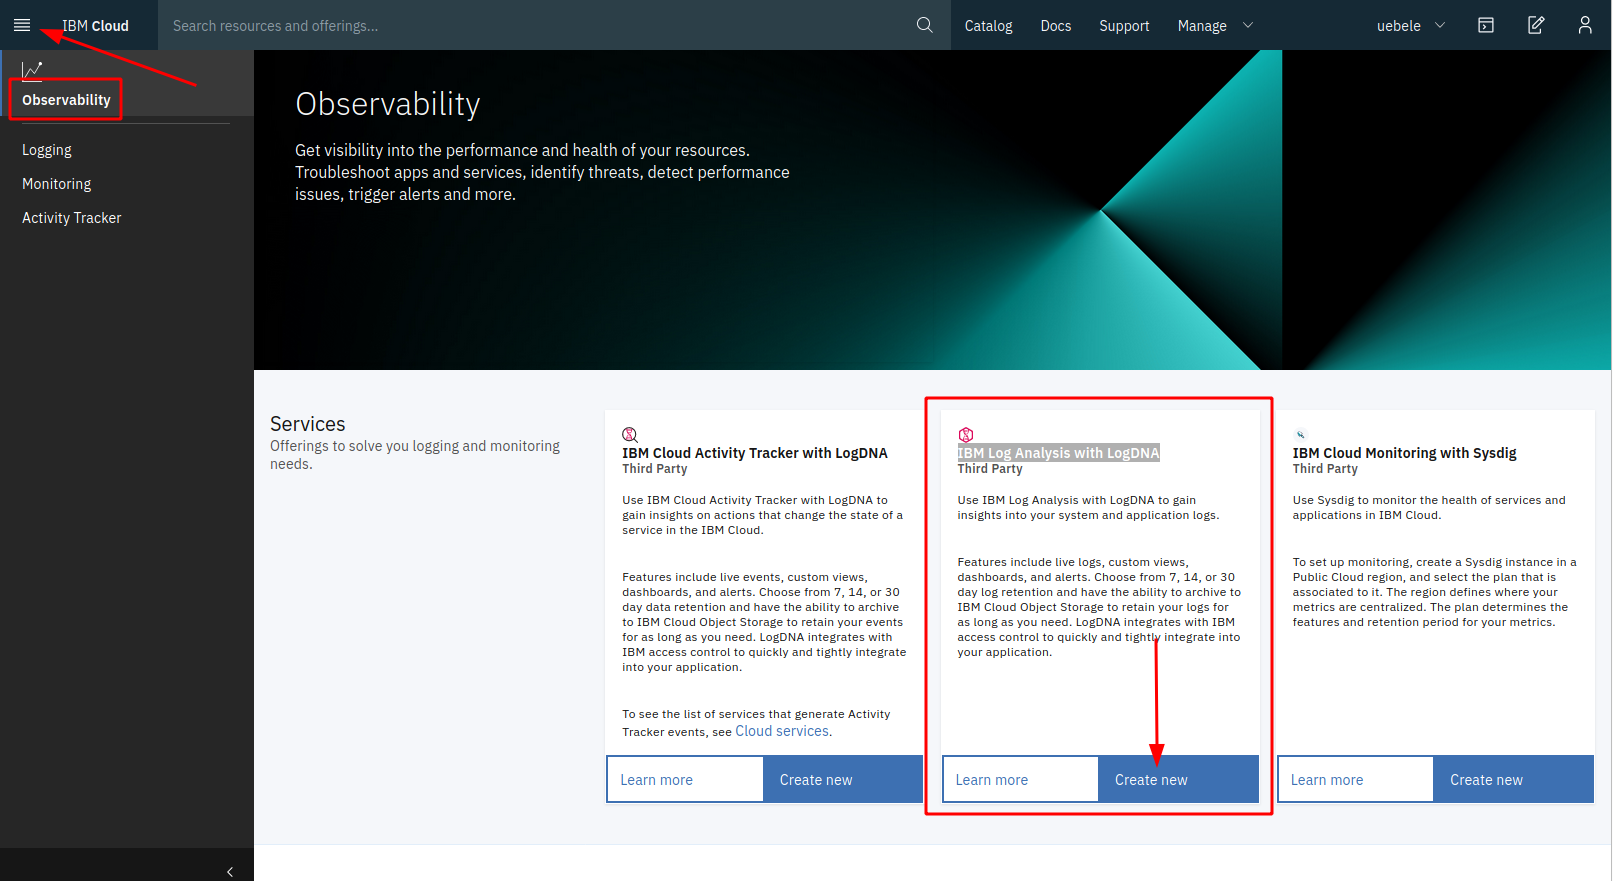Click the Log Analysis with LogDNA card icon
Viewport: 1613px width, 881px height.
(x=966, y=435)
